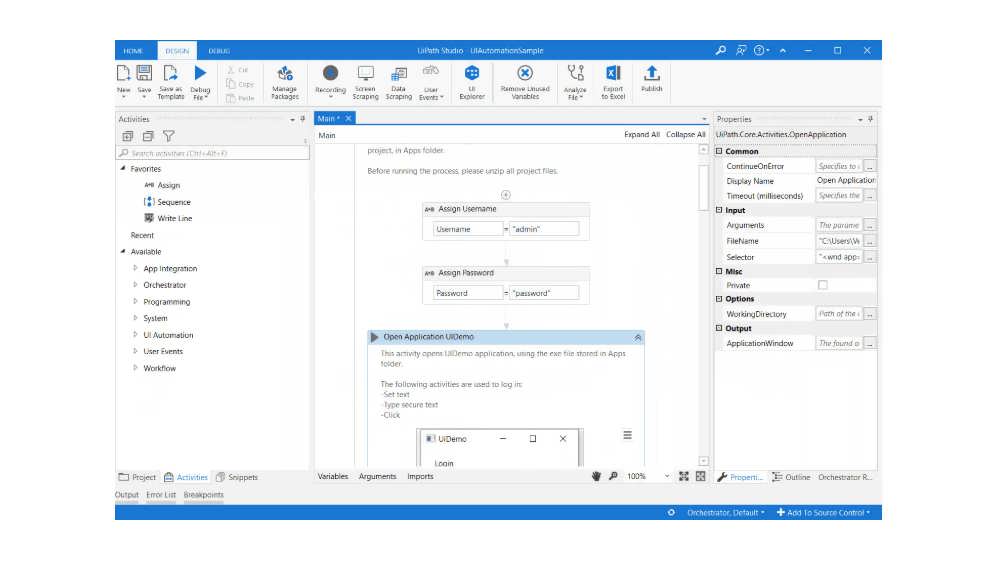Publish the project
The width and height of the screenshot is (1000, 563).
[651, 79]
